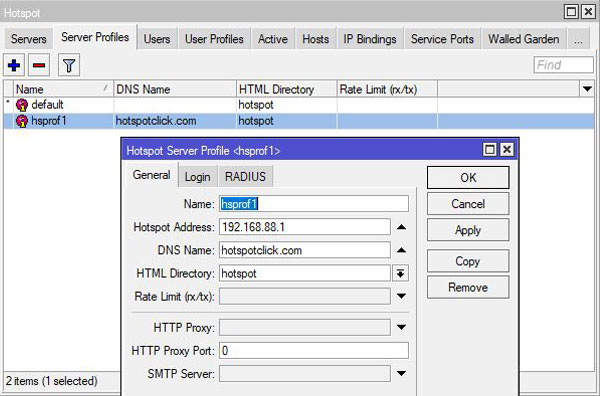
Task: Go to the User Profiles tab
Action: point(214,39)
